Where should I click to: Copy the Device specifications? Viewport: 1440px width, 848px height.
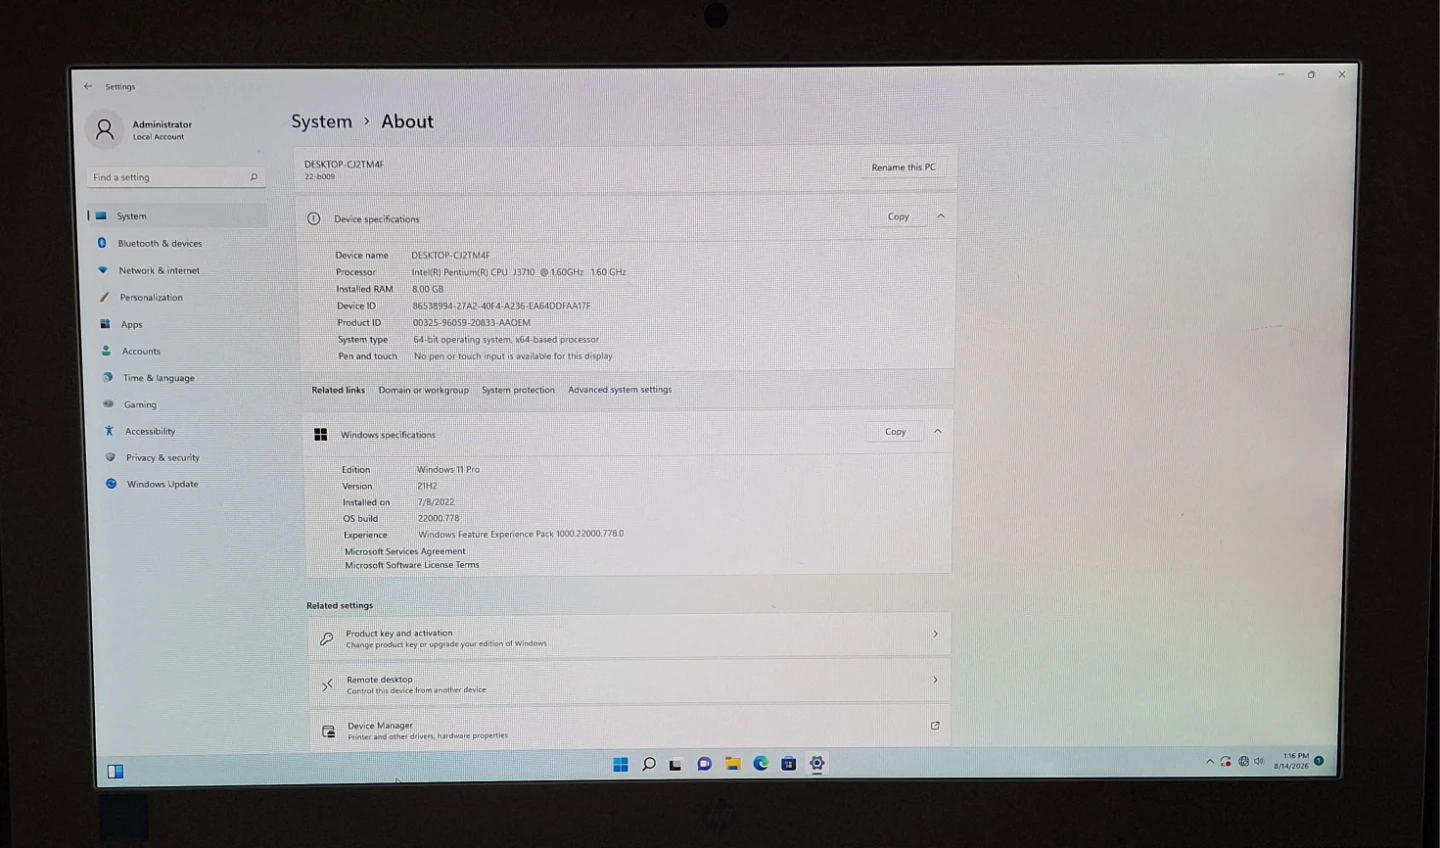coord(898,216)
